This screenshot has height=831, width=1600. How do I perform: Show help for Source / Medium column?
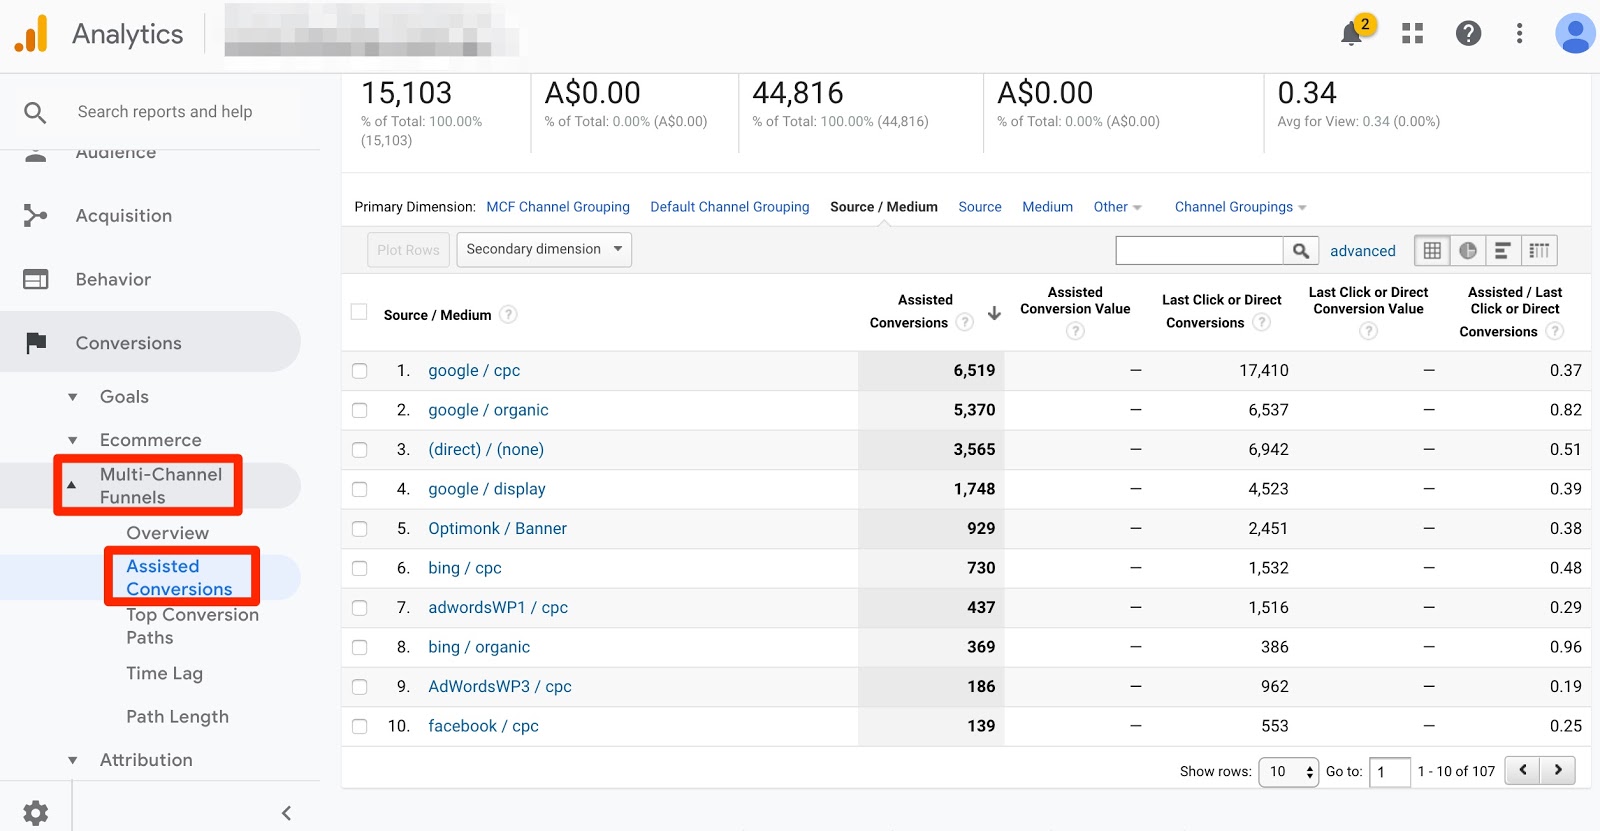click(508, 314)
